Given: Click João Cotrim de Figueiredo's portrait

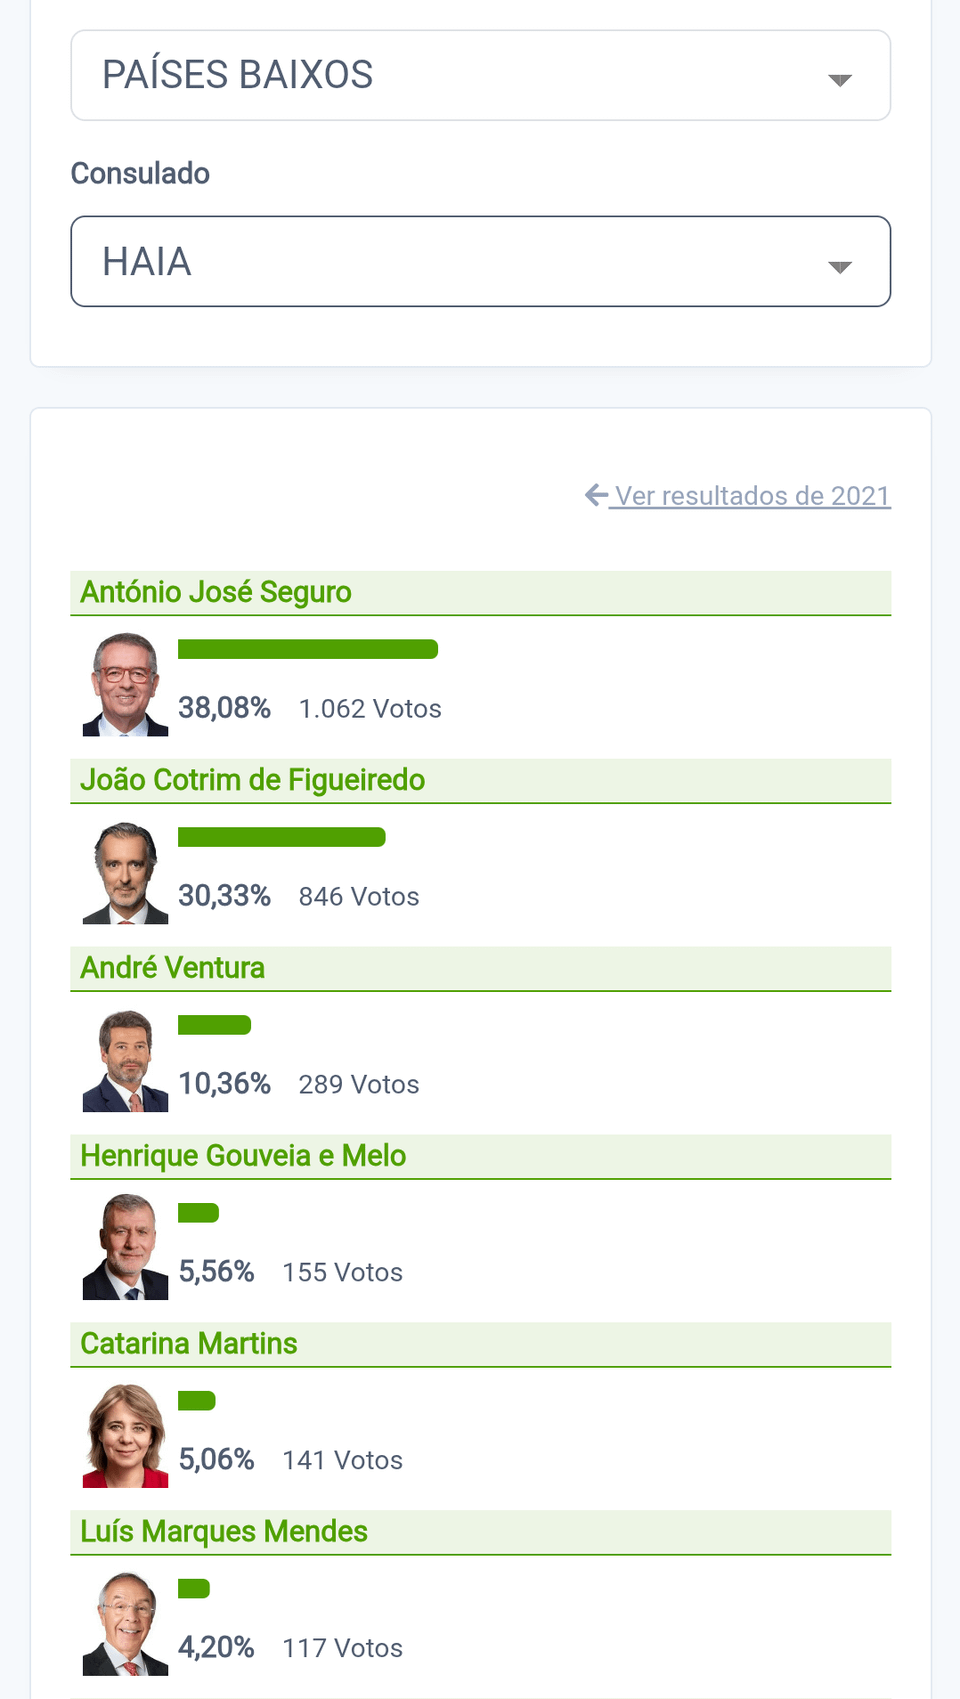Looking at the screenshot, I should (125, 873).
